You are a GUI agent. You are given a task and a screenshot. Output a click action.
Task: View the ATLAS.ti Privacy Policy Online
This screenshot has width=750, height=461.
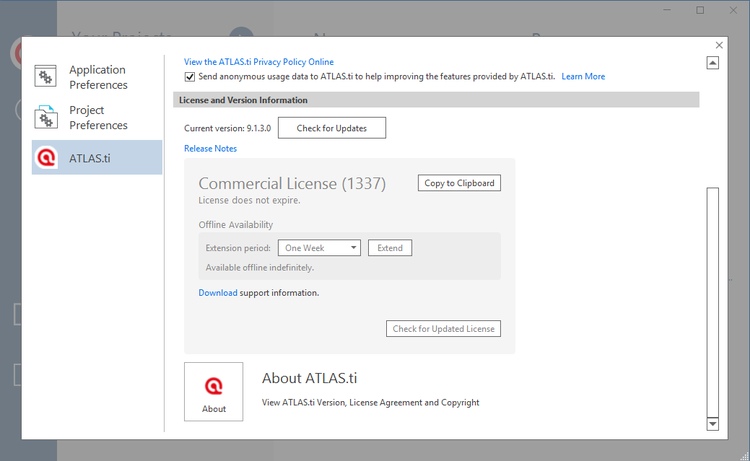point(259,62)
